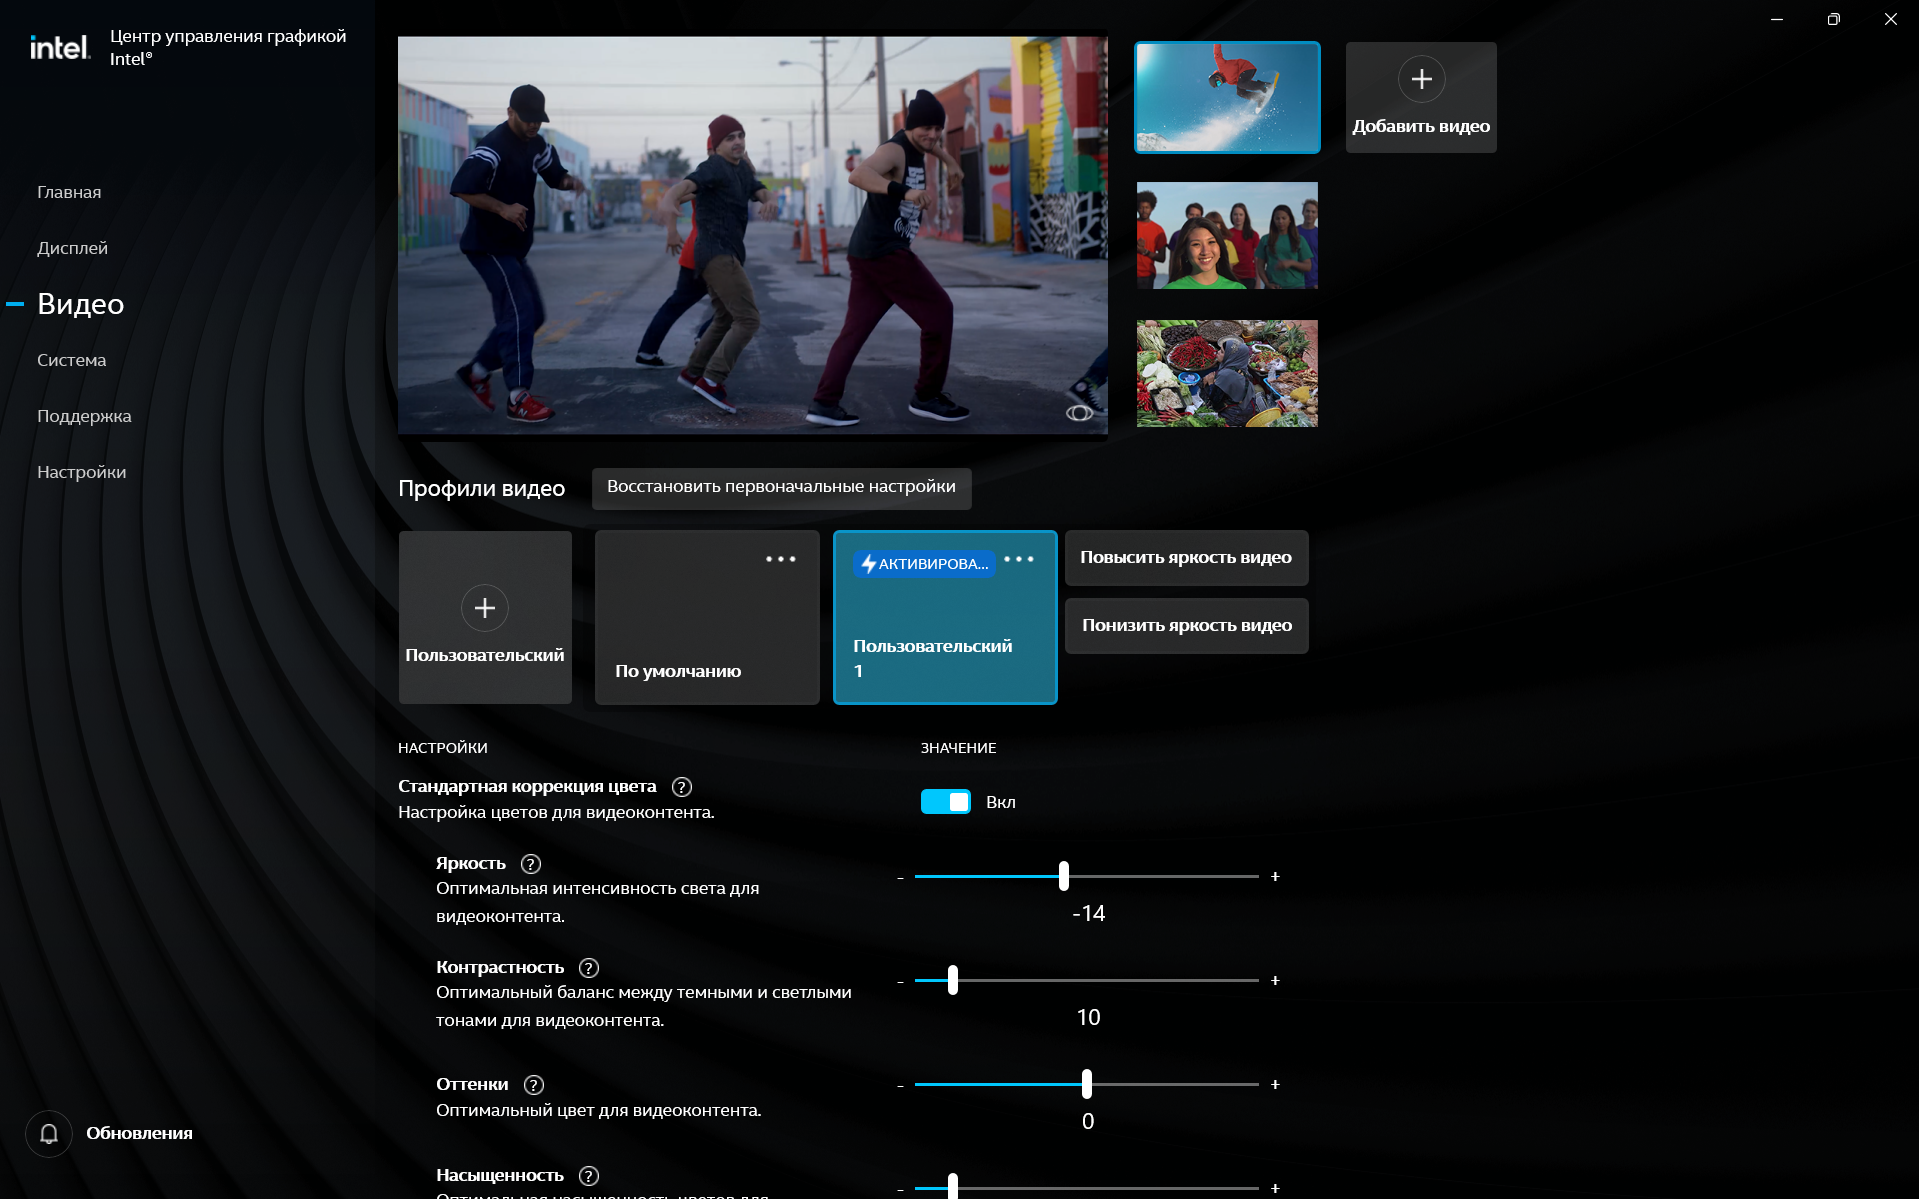
Task: Click the Contrast slider handle
Action: click(x=953, y=980)
